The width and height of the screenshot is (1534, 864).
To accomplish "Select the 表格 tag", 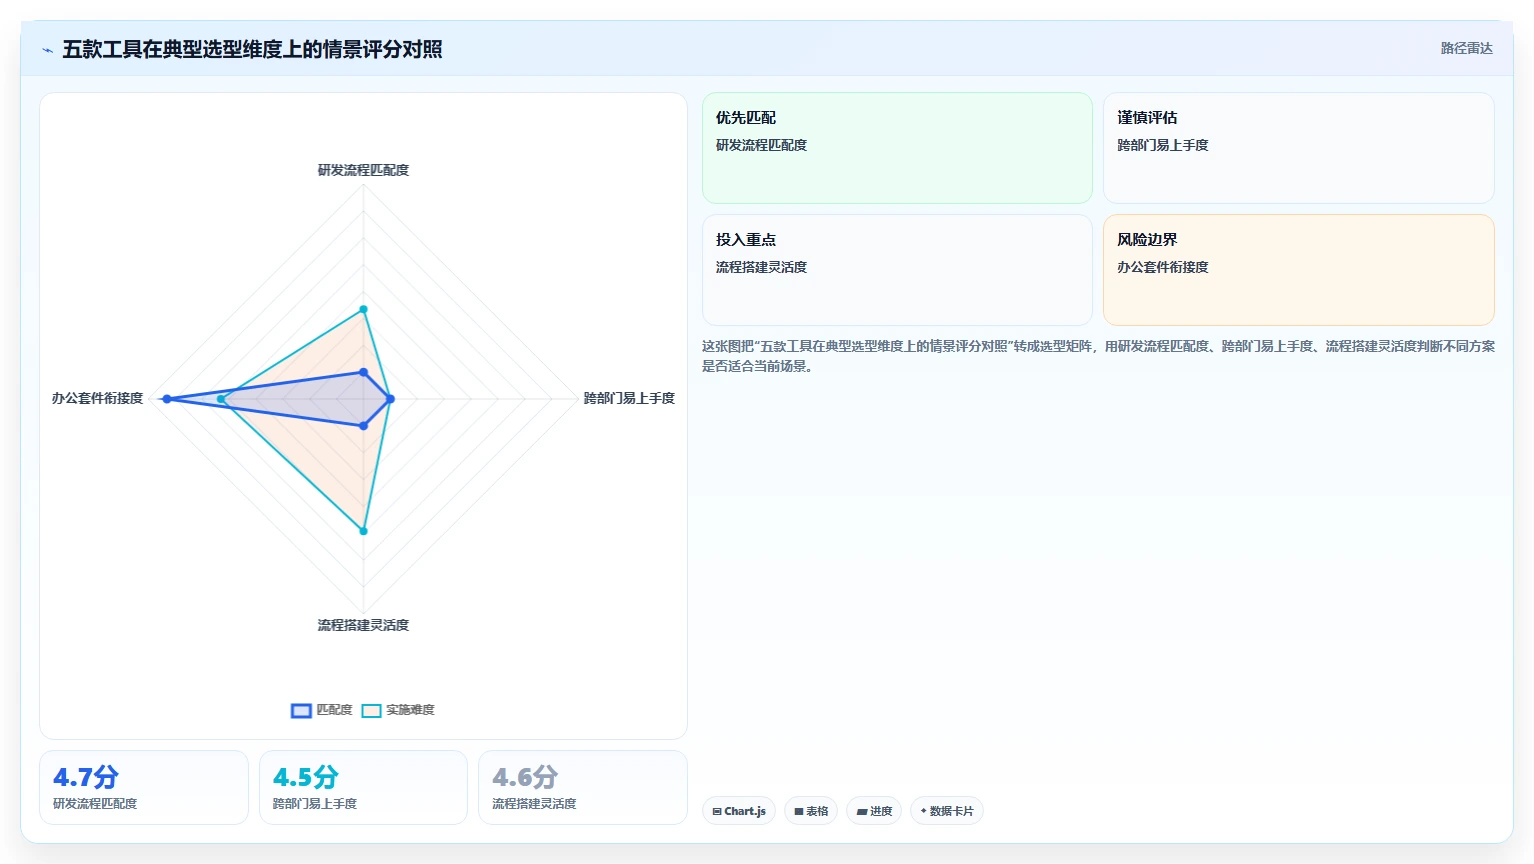I will point(811,811).
